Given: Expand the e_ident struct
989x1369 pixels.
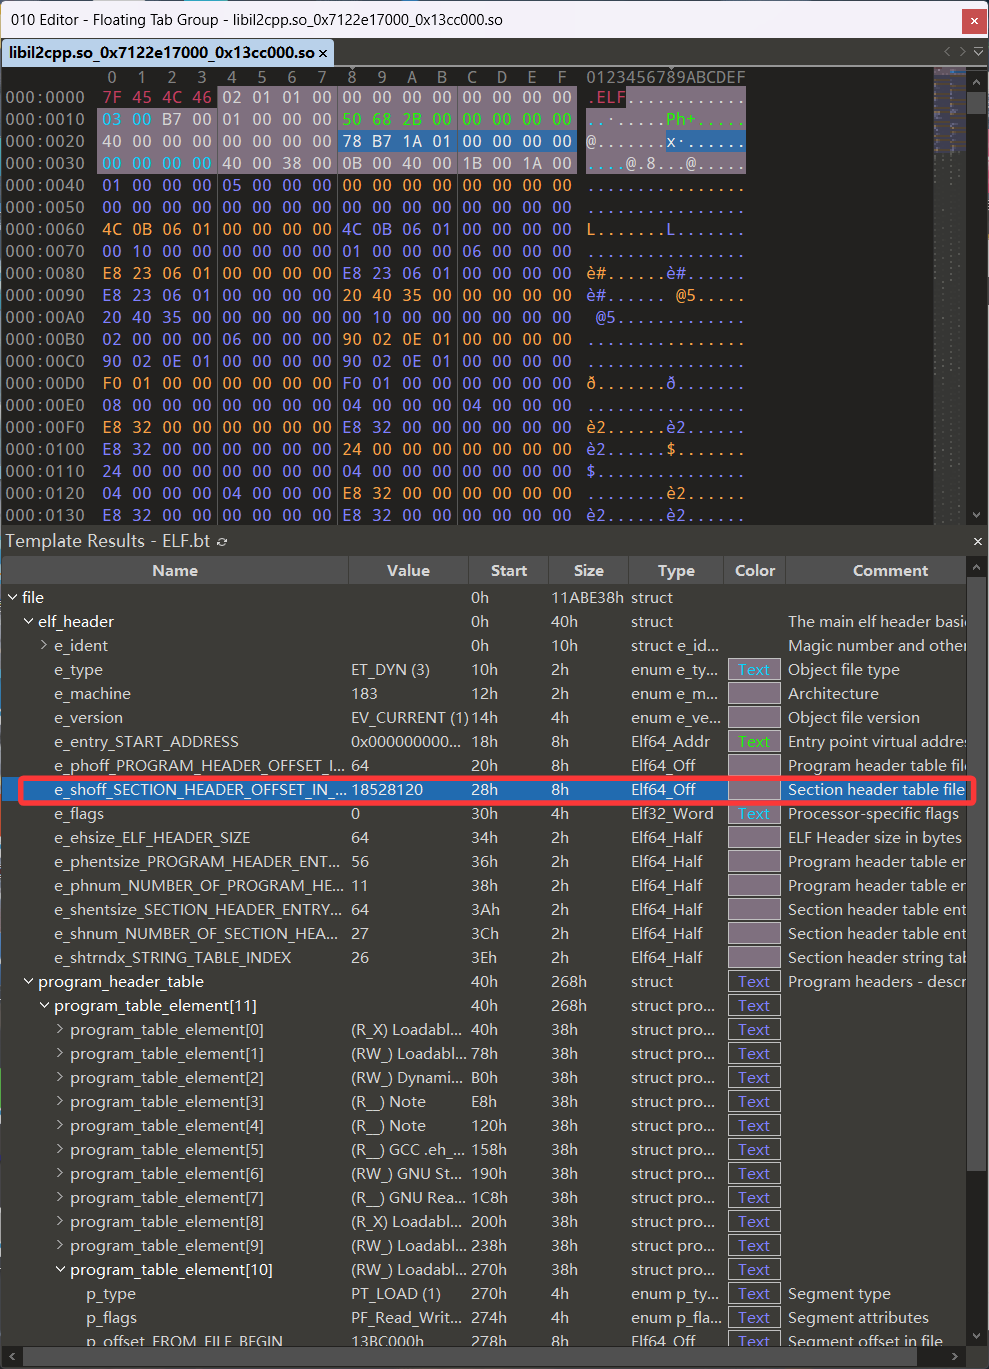Looking at the screenshot, I should point(44,645).
